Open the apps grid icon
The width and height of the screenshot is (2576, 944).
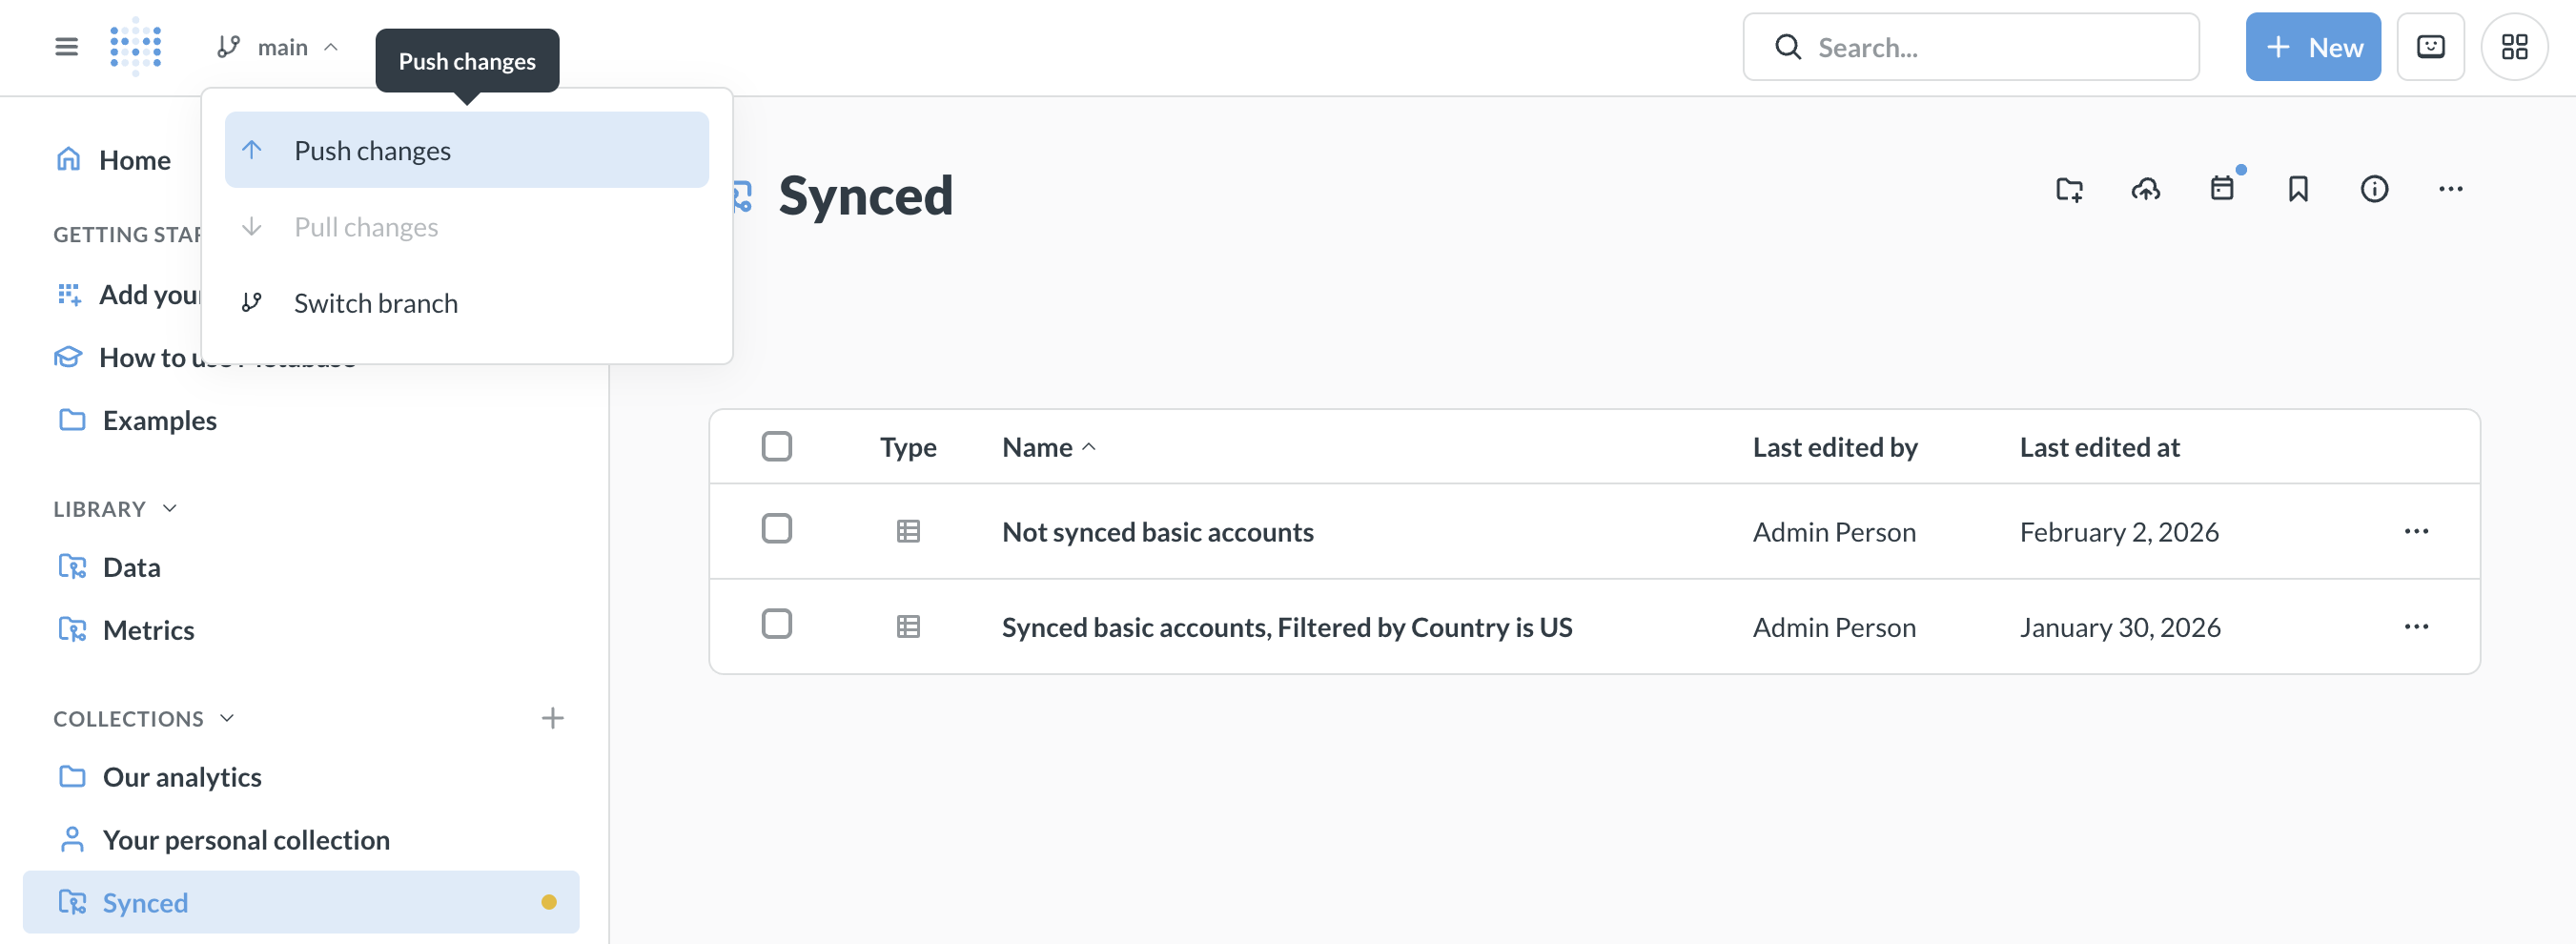(2514, 47)
